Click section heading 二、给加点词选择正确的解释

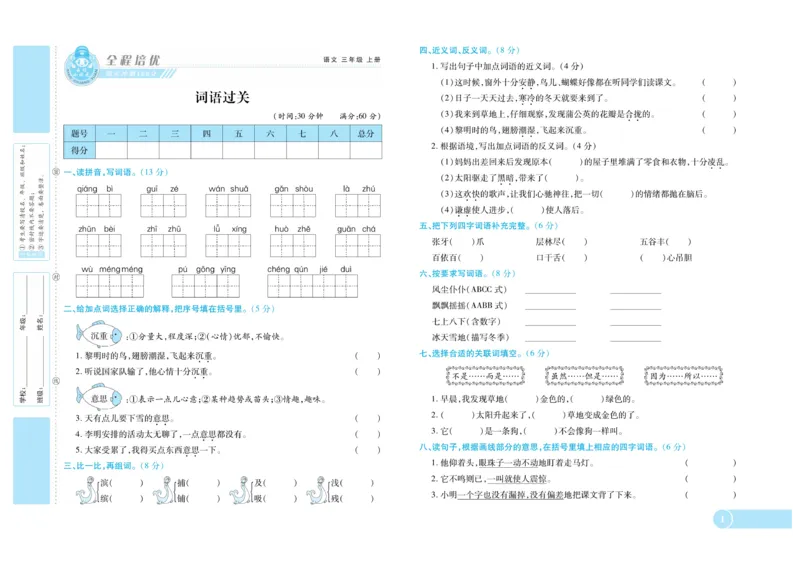[x=169, y=309]
